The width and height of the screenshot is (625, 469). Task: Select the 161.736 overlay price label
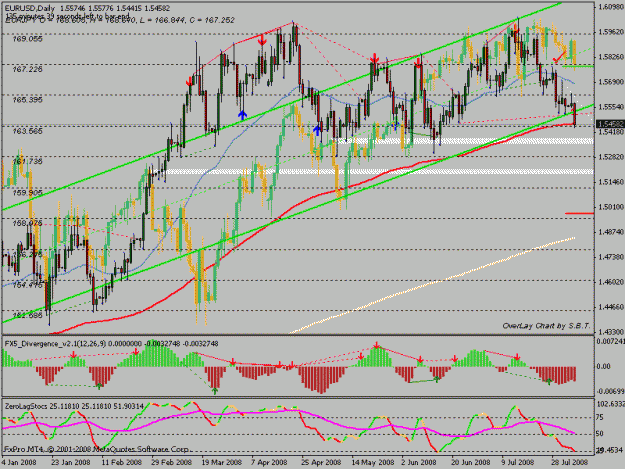(28, 161)
